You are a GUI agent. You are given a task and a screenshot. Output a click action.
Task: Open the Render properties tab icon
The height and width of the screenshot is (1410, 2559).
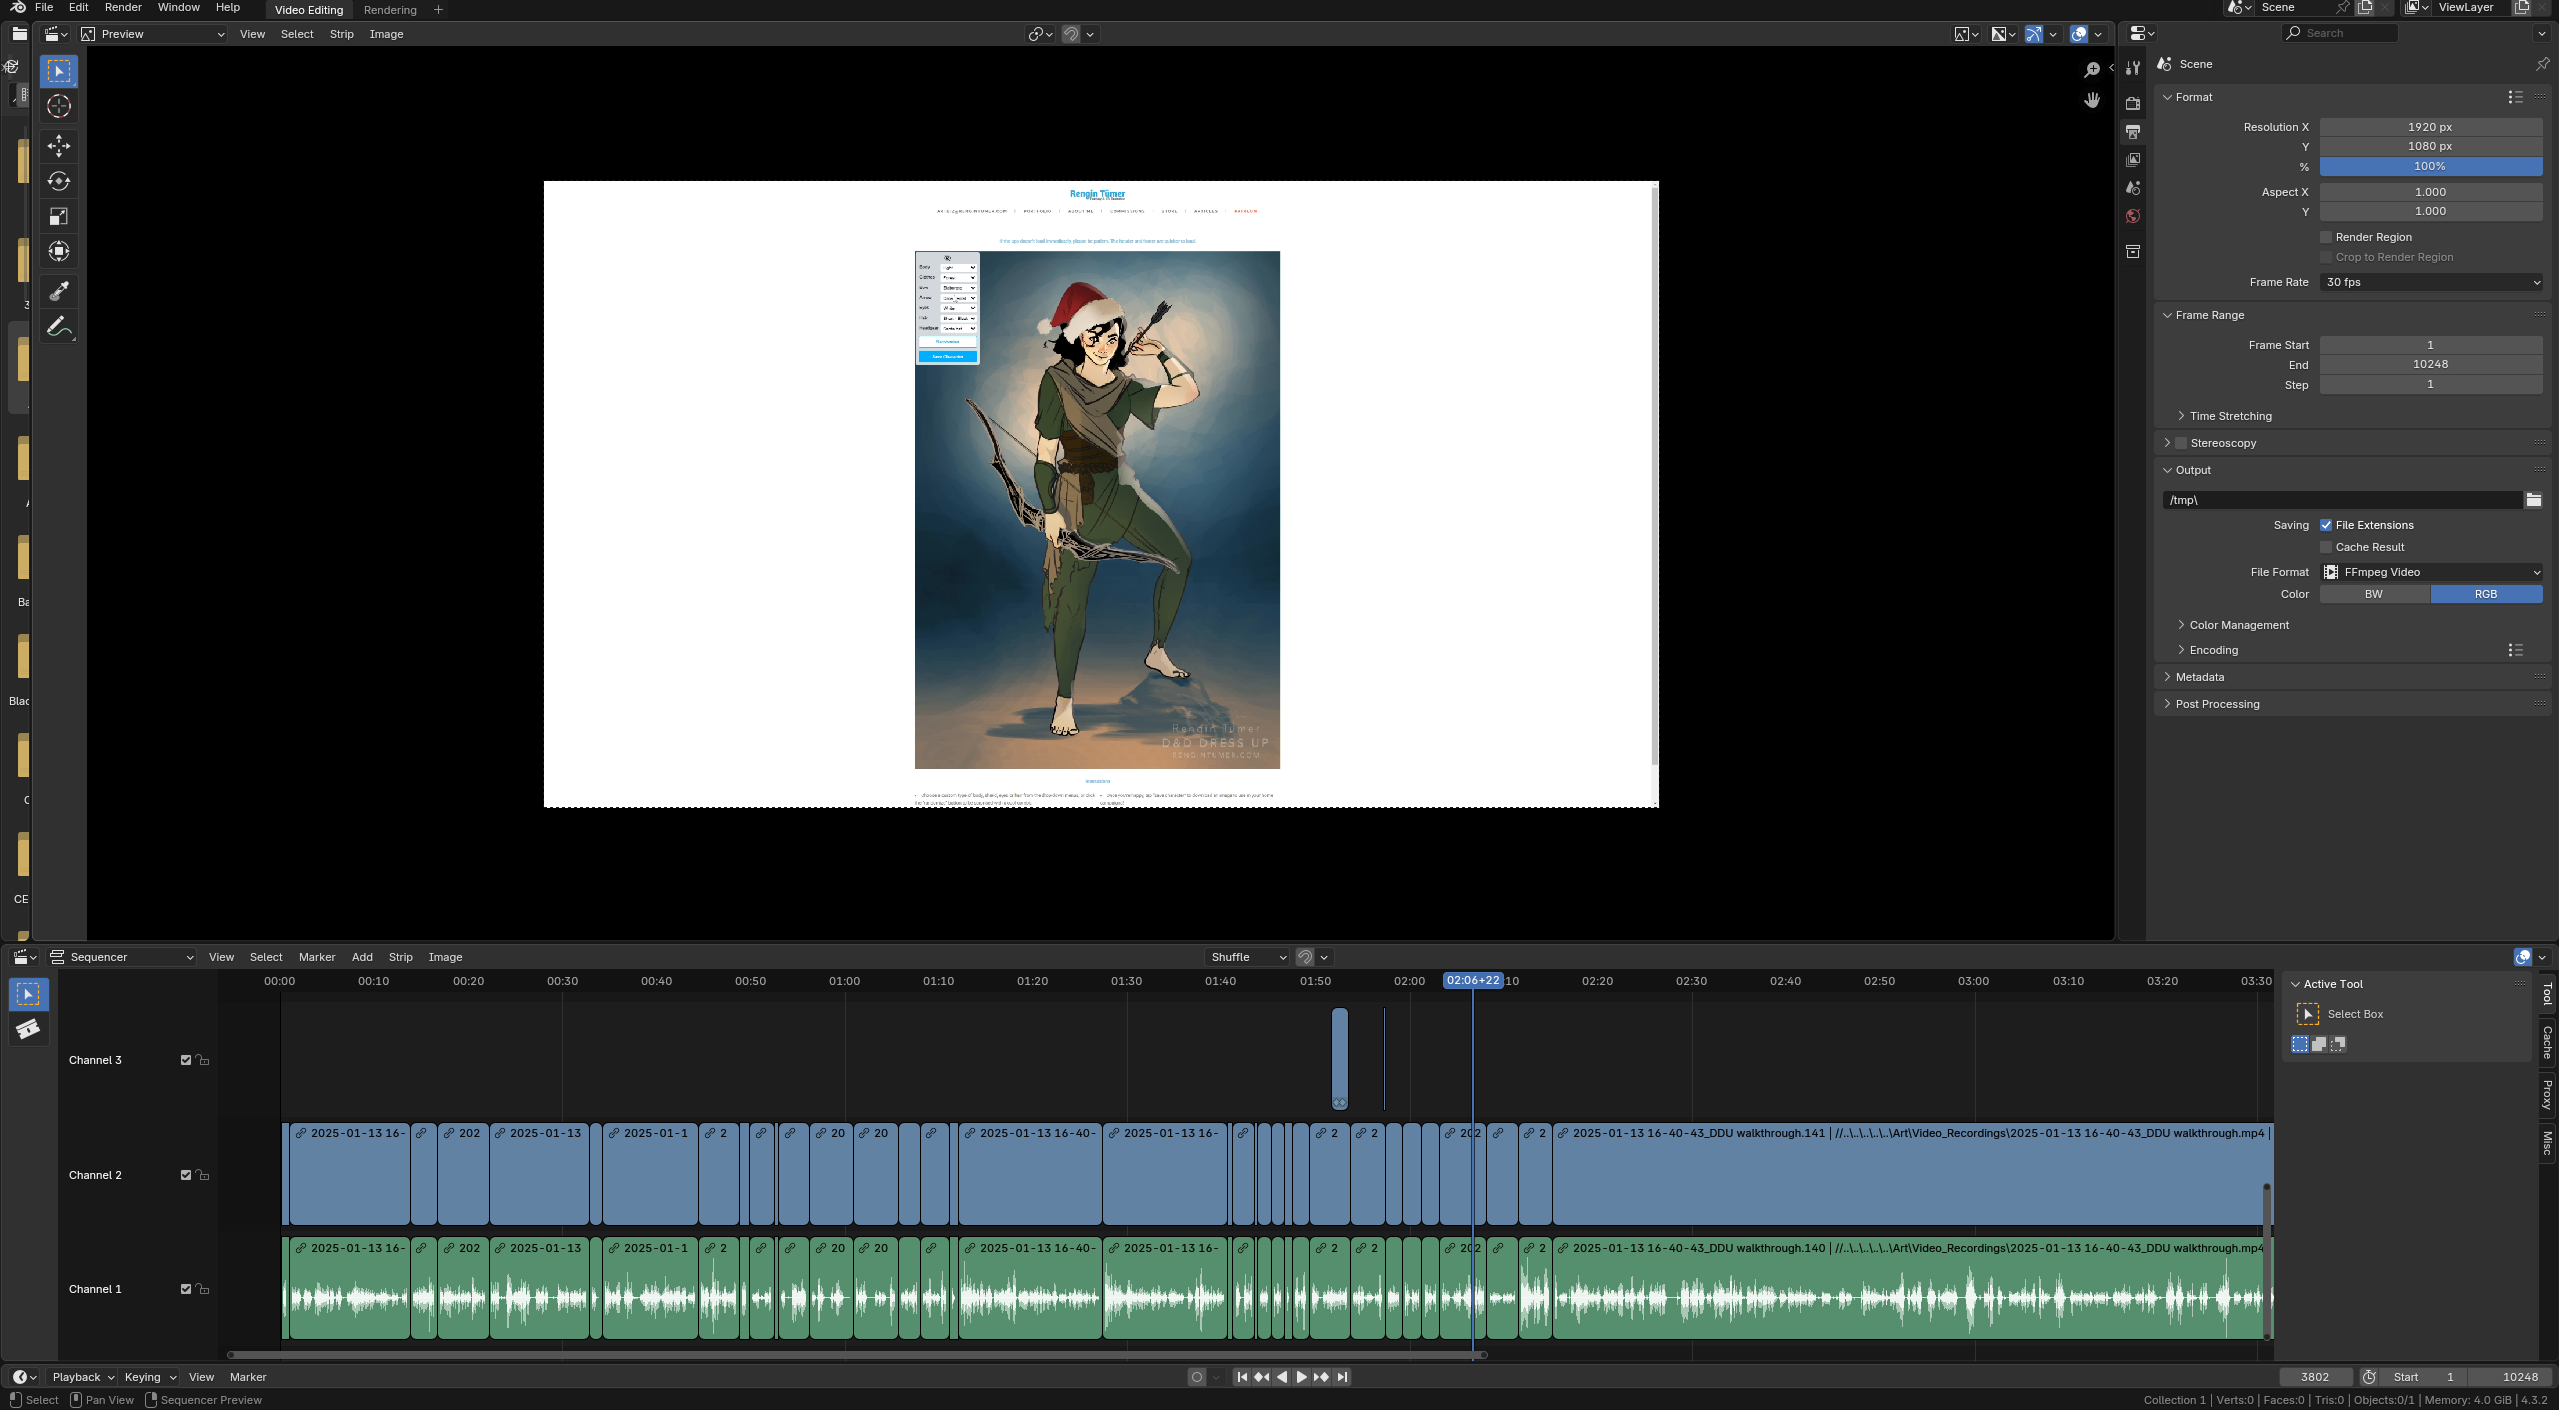click(2133, 103)
